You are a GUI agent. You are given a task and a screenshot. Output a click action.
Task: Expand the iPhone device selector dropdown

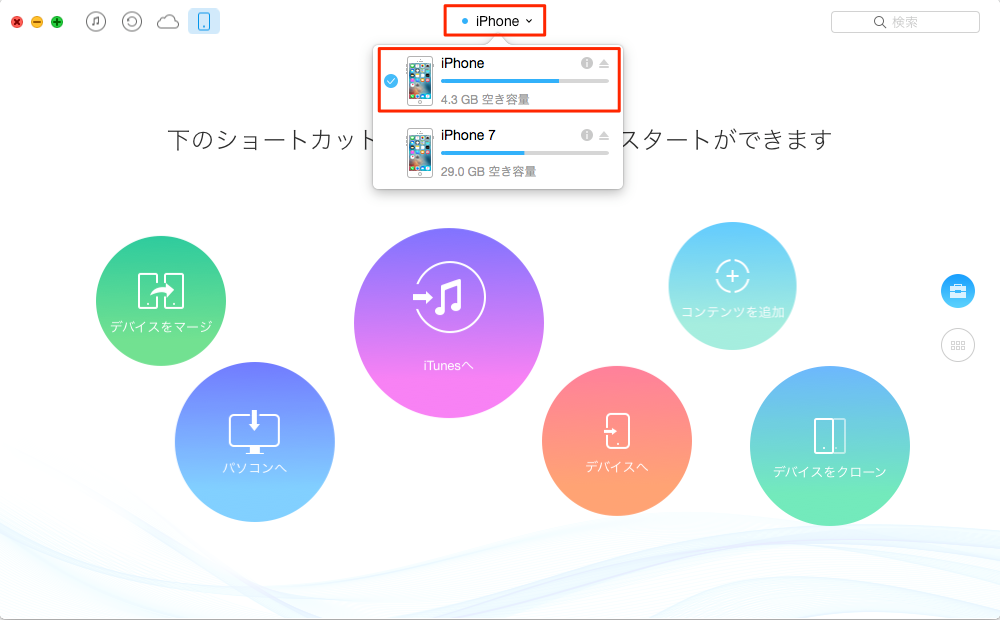(496, 21)
